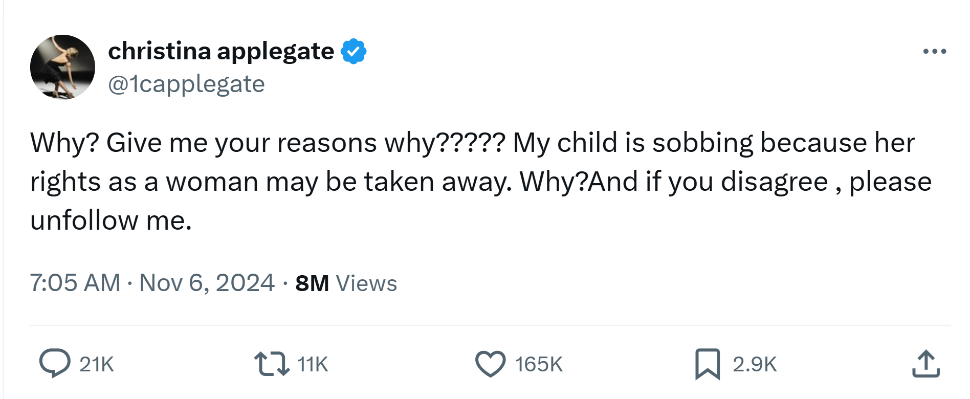Click the blue verified checkmark badge
Screen dimensions: 970x399
tap(354, 52)
